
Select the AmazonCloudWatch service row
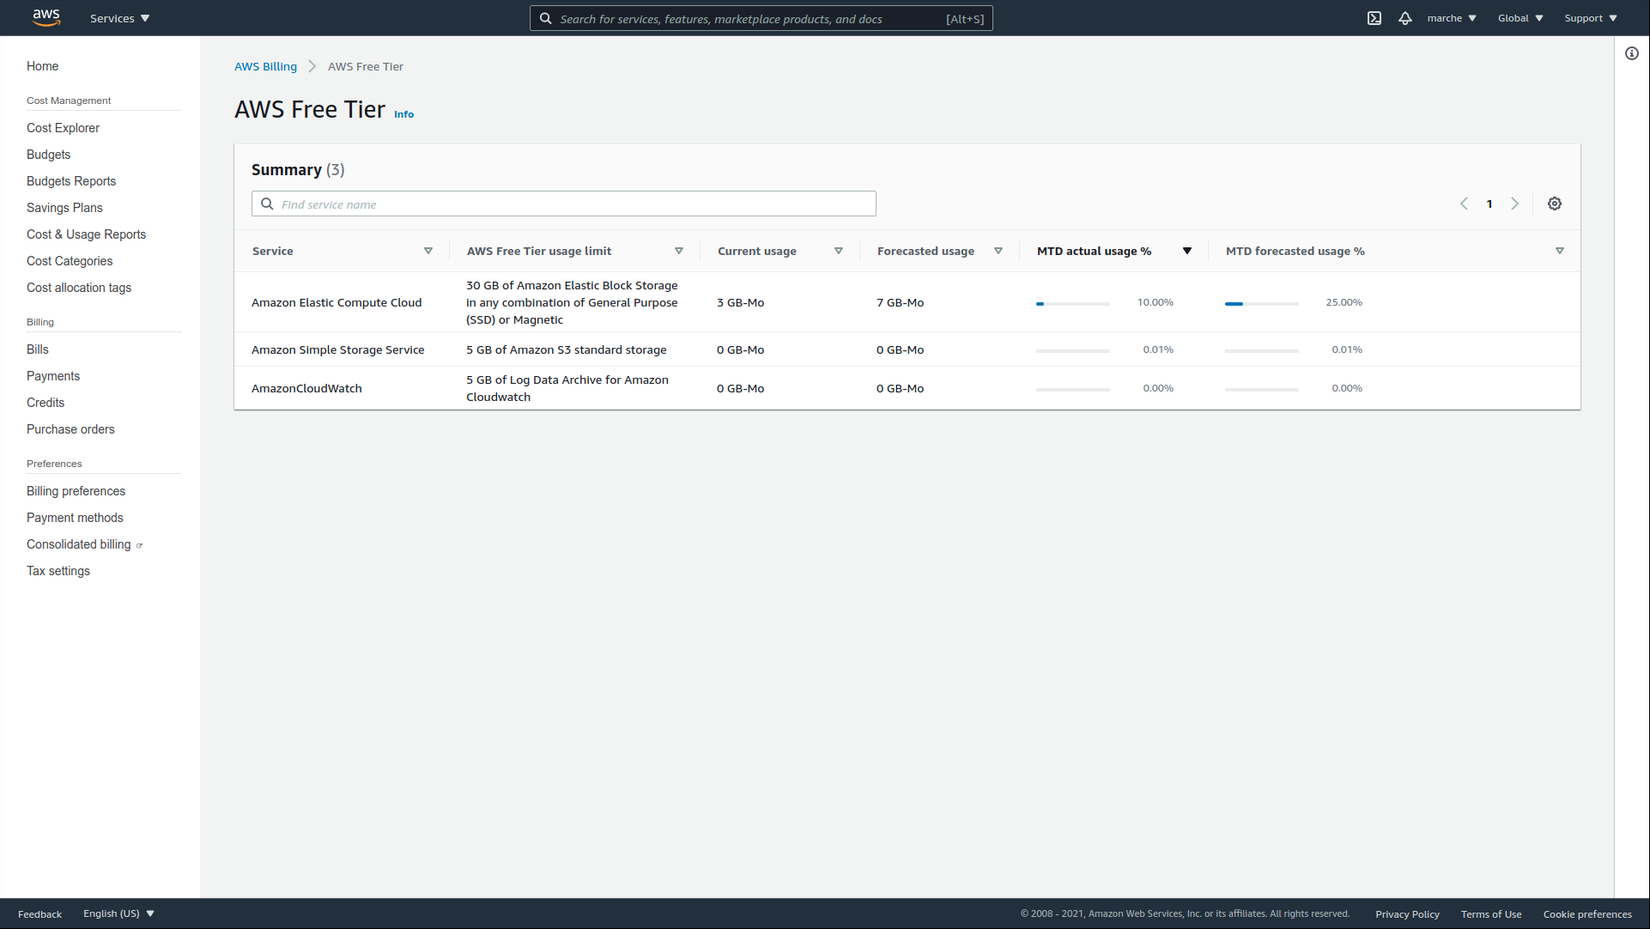(907, 388)
